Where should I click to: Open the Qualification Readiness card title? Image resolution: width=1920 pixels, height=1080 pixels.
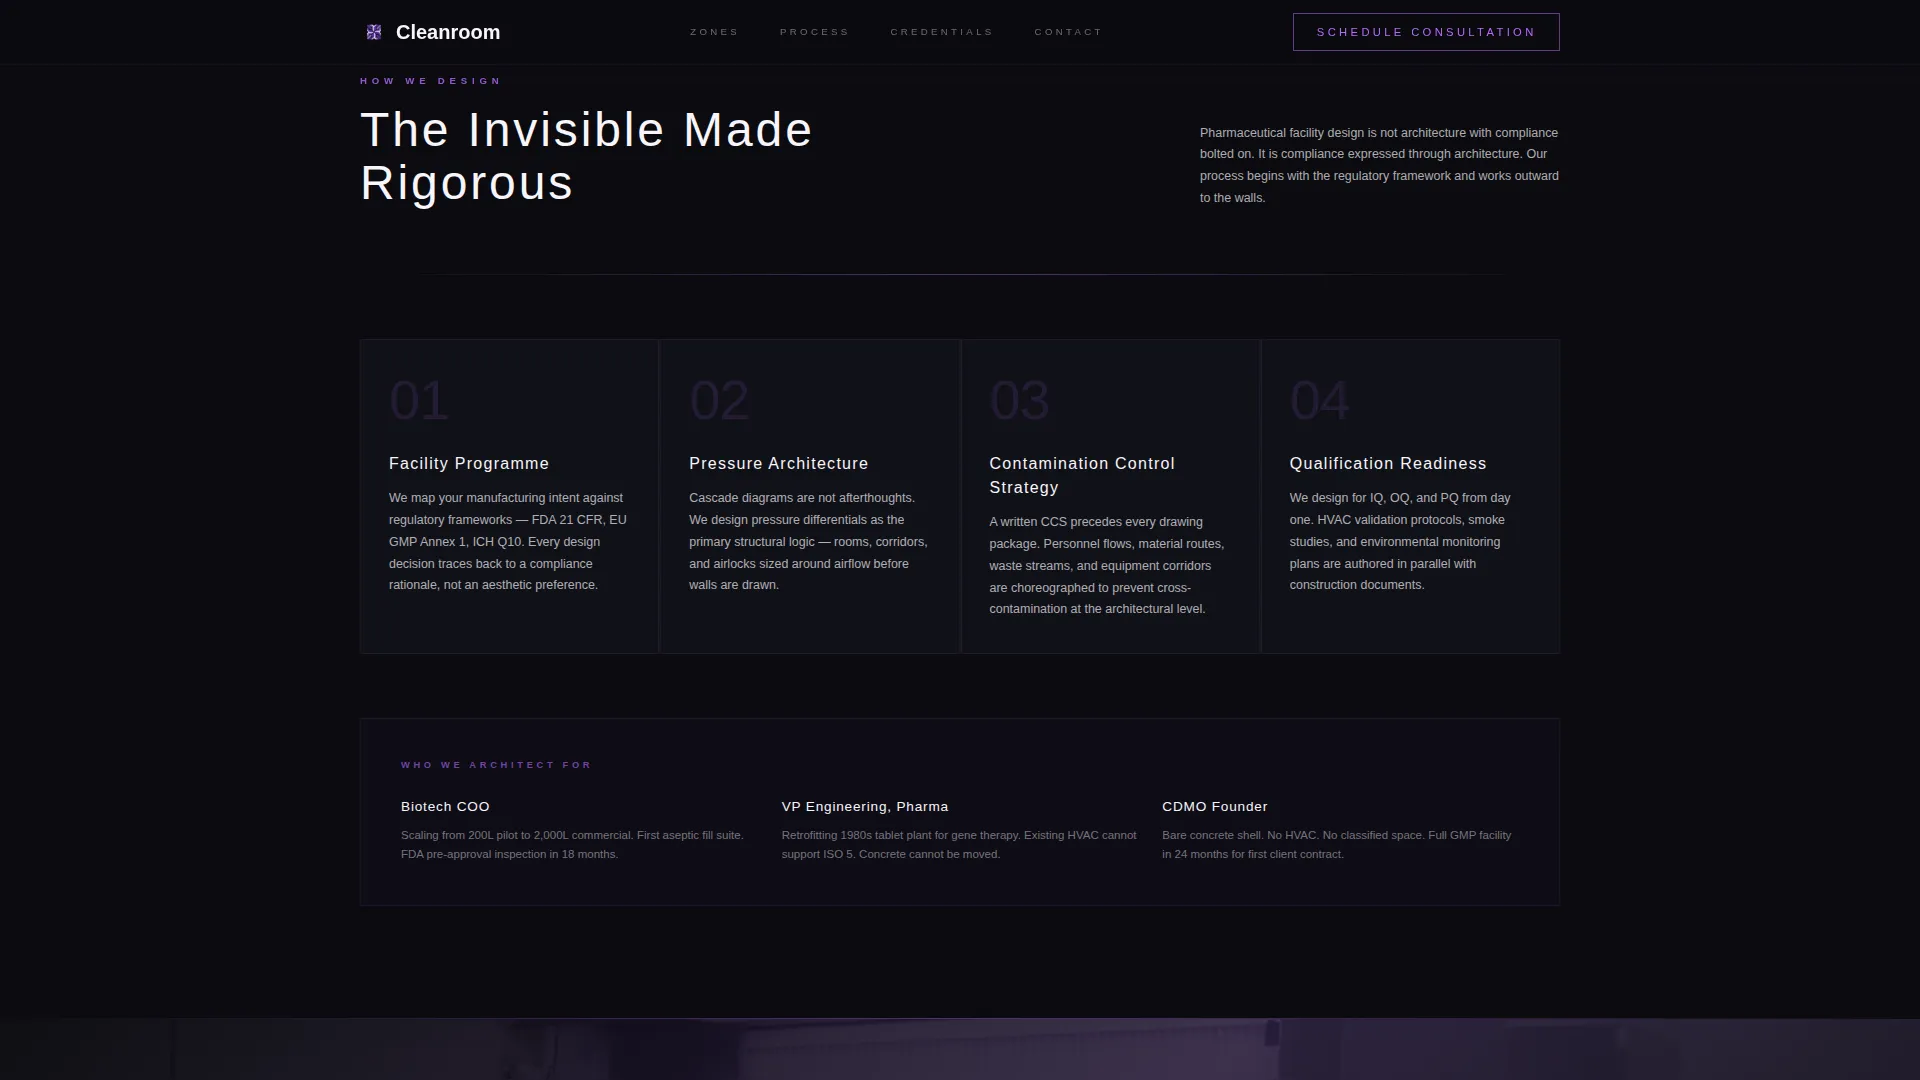1388,464
